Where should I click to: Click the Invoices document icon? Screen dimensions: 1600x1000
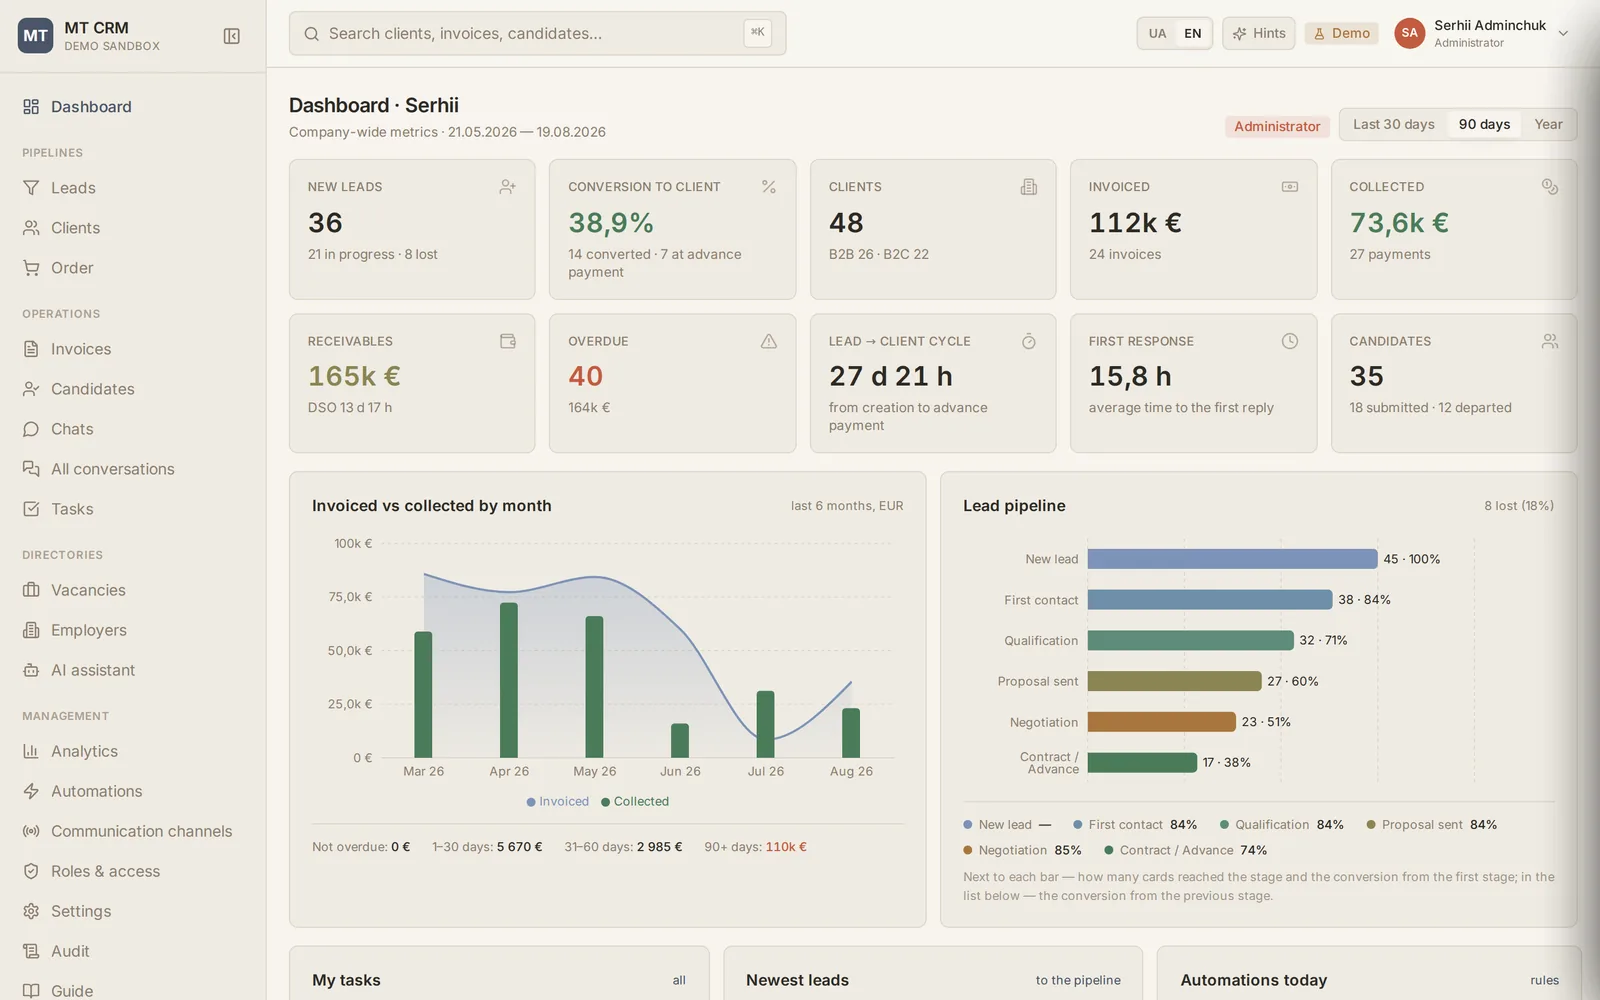tap(31, 349)
